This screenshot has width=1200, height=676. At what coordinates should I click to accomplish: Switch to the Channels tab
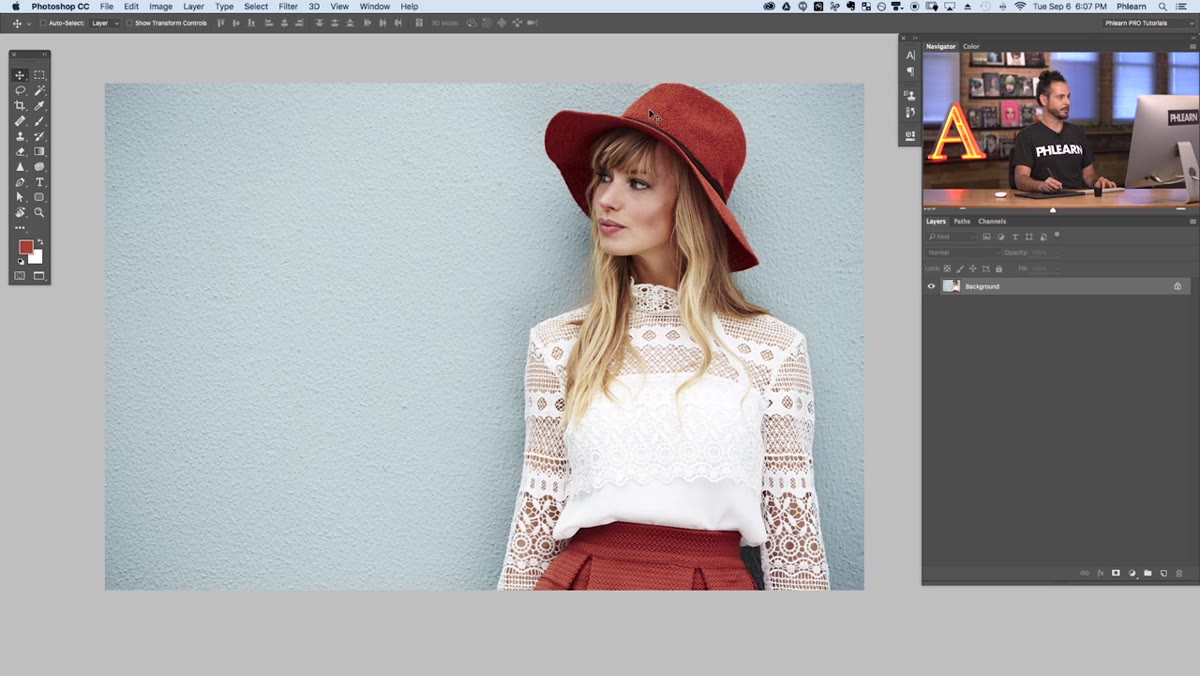(x=992, y=221)
